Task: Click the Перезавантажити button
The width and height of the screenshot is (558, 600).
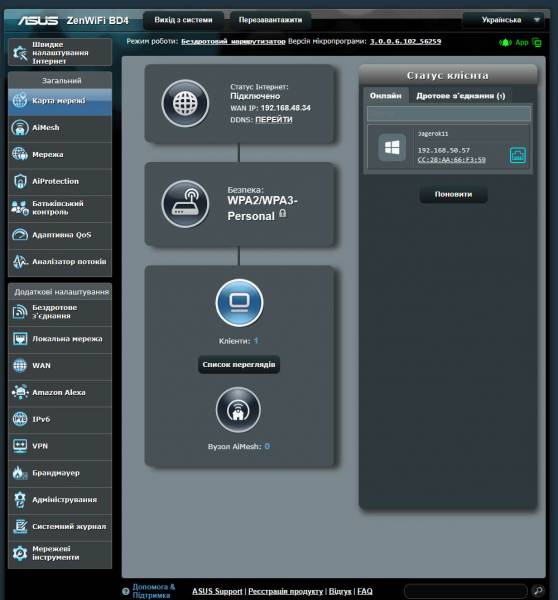Action: tap(270, 20)
